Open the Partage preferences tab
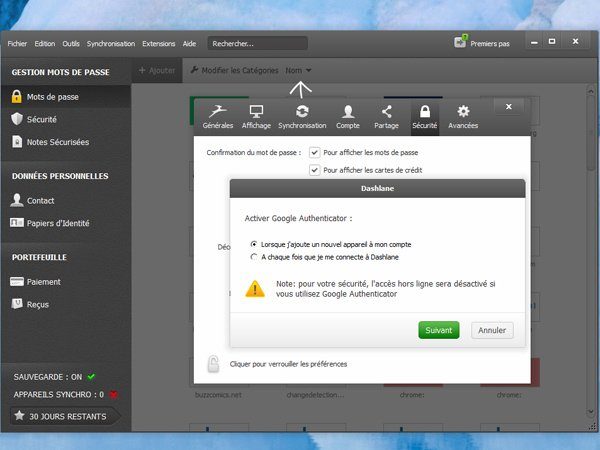Viewport: 600px width, 450px height. tap(386, 117)
